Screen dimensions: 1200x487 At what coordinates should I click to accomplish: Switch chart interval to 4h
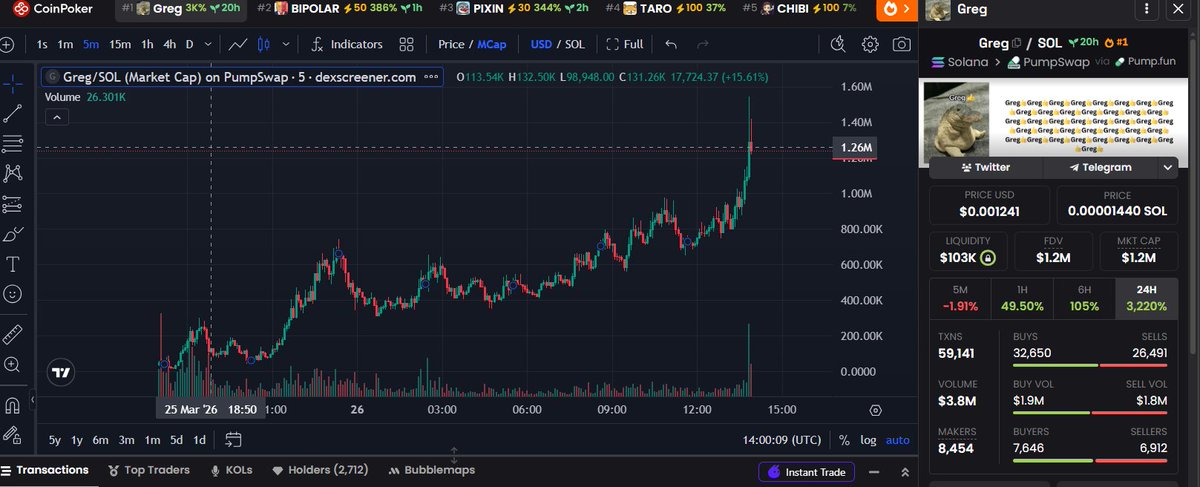169,45
